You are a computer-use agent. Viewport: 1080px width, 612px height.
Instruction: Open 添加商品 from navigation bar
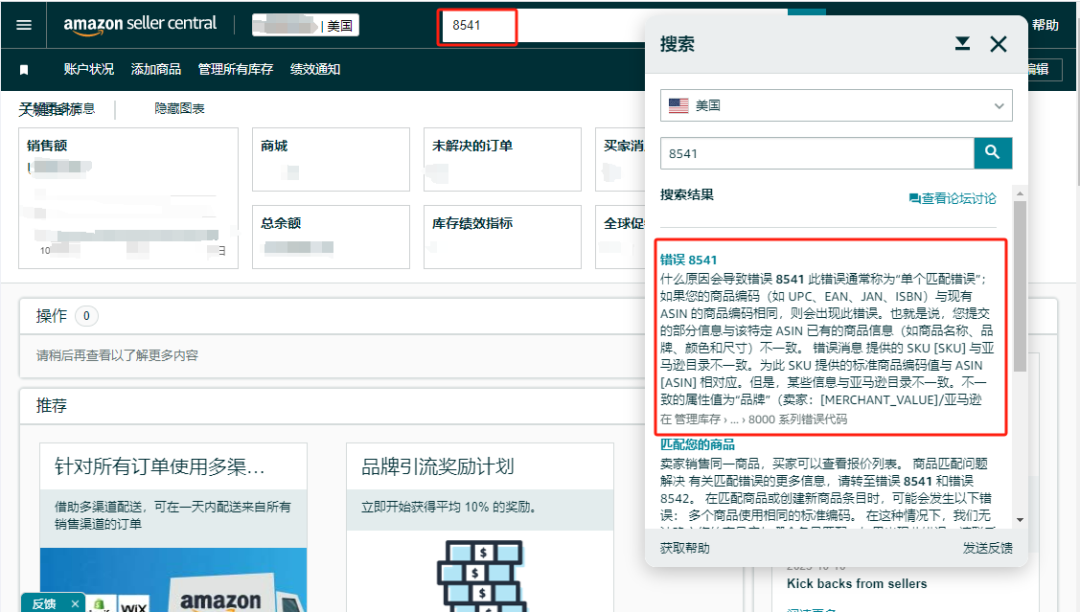click(156, 69)
